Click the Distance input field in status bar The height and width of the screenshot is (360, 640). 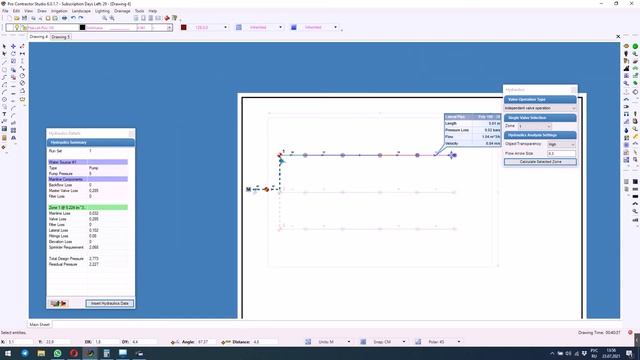[x=265, y=342]
